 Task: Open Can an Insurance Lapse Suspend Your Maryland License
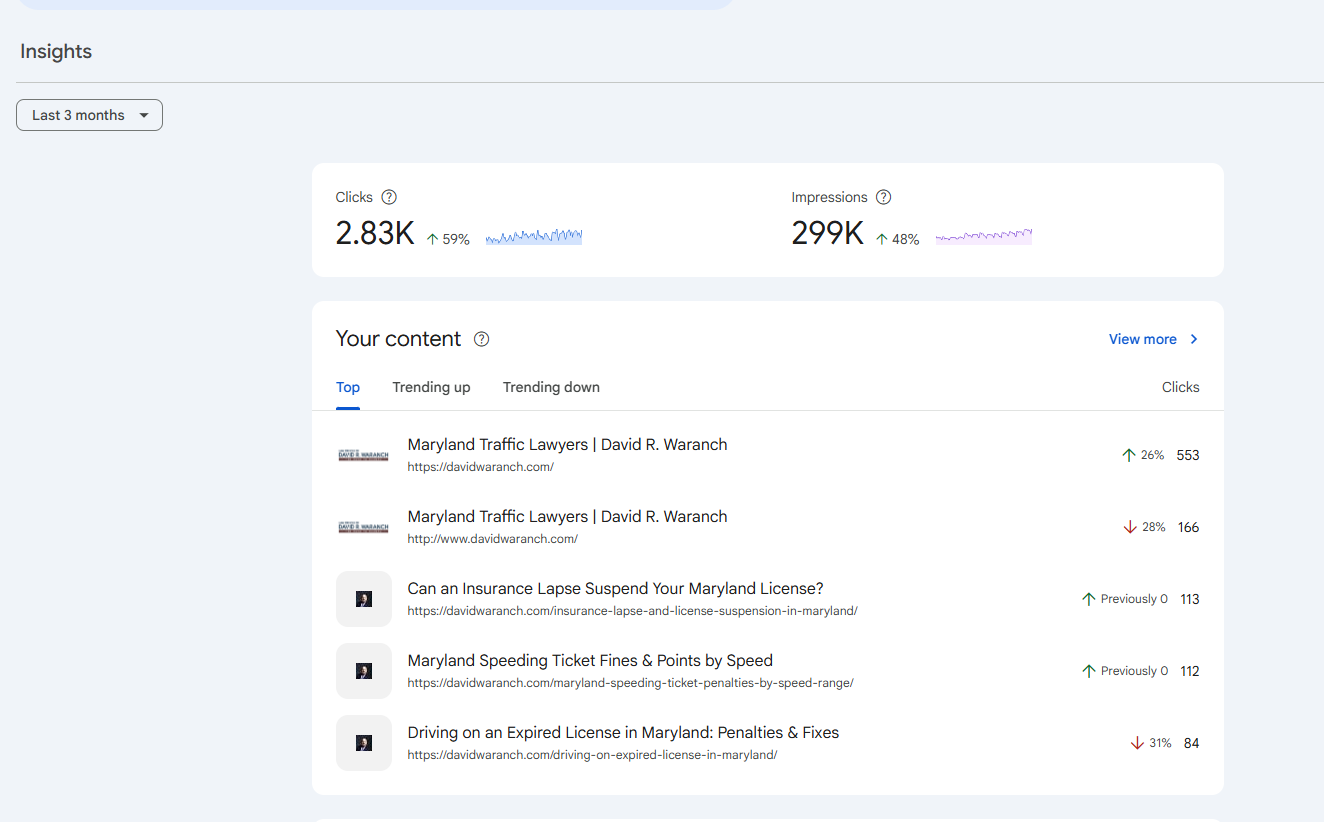615,589
